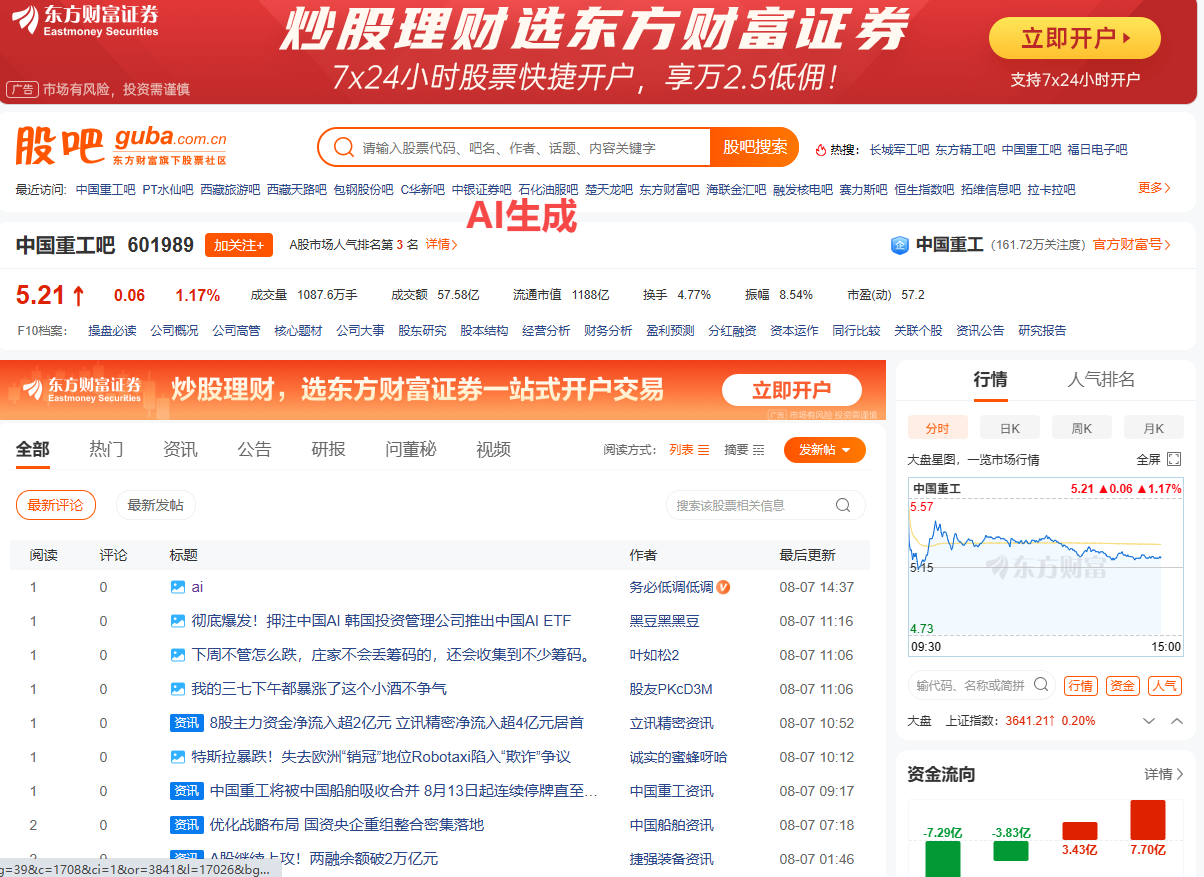Click the 股吧搜索 button
The width and height of the screenshot is (1204, 877).
[x=755, y=147]
